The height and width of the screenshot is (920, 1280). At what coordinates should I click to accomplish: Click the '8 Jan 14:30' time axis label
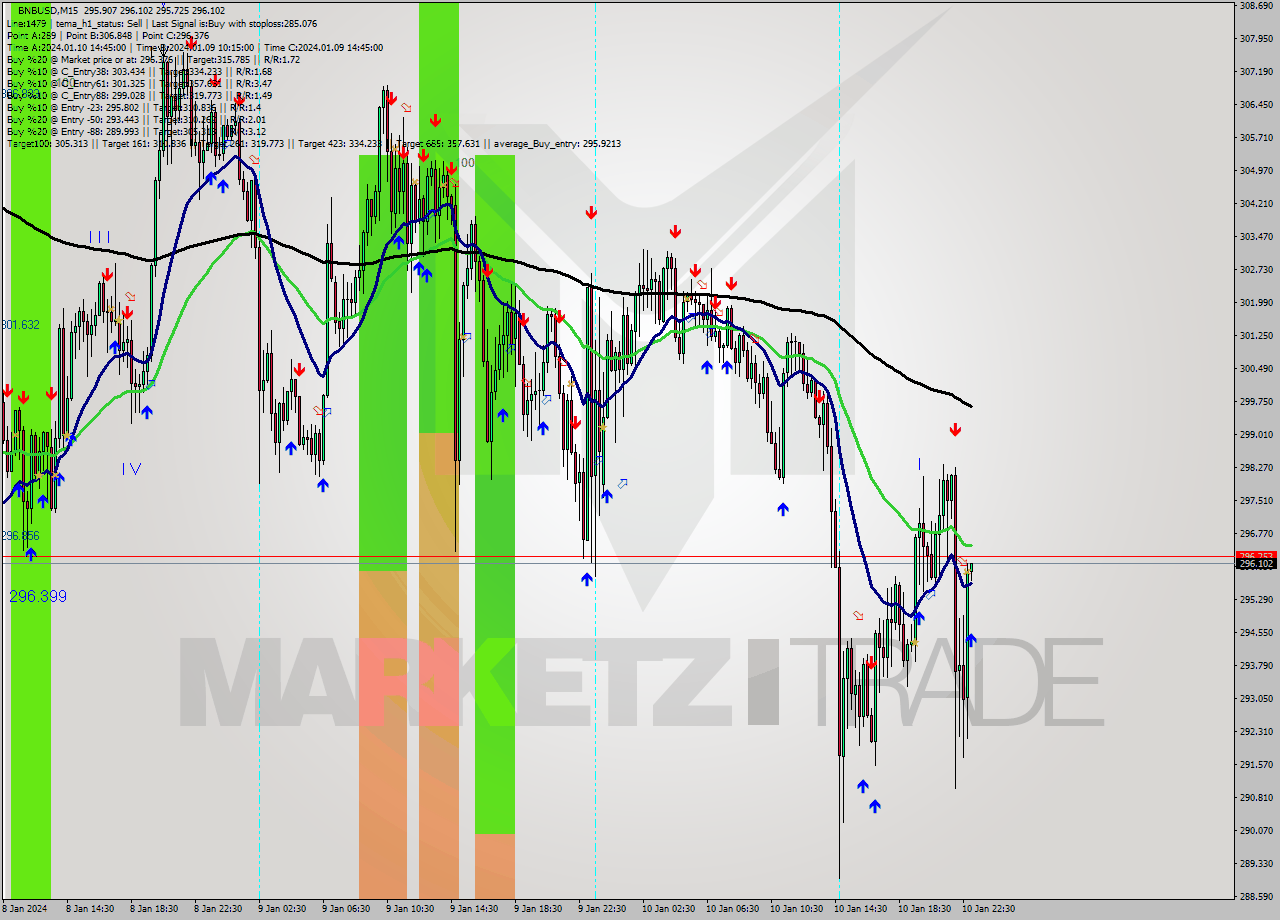point(89,909)
